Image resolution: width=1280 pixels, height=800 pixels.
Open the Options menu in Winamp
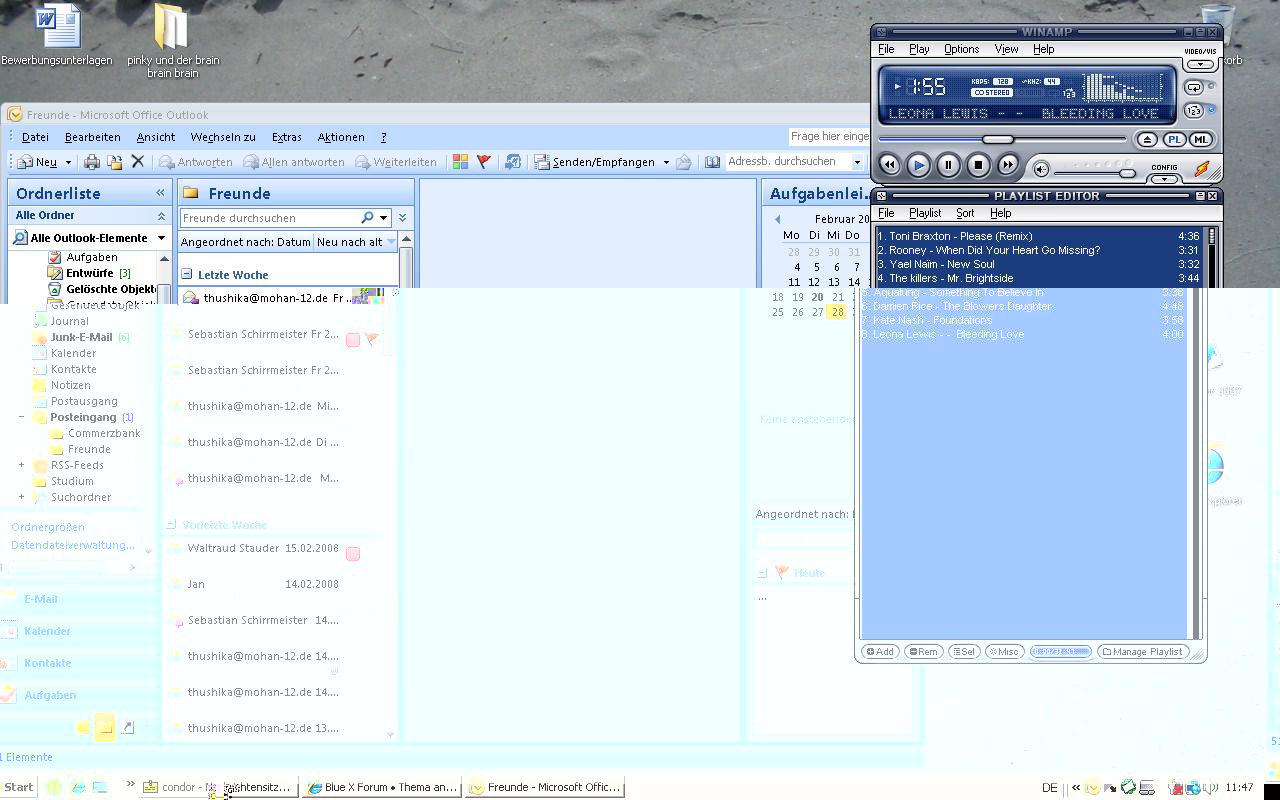click(961, 49)
